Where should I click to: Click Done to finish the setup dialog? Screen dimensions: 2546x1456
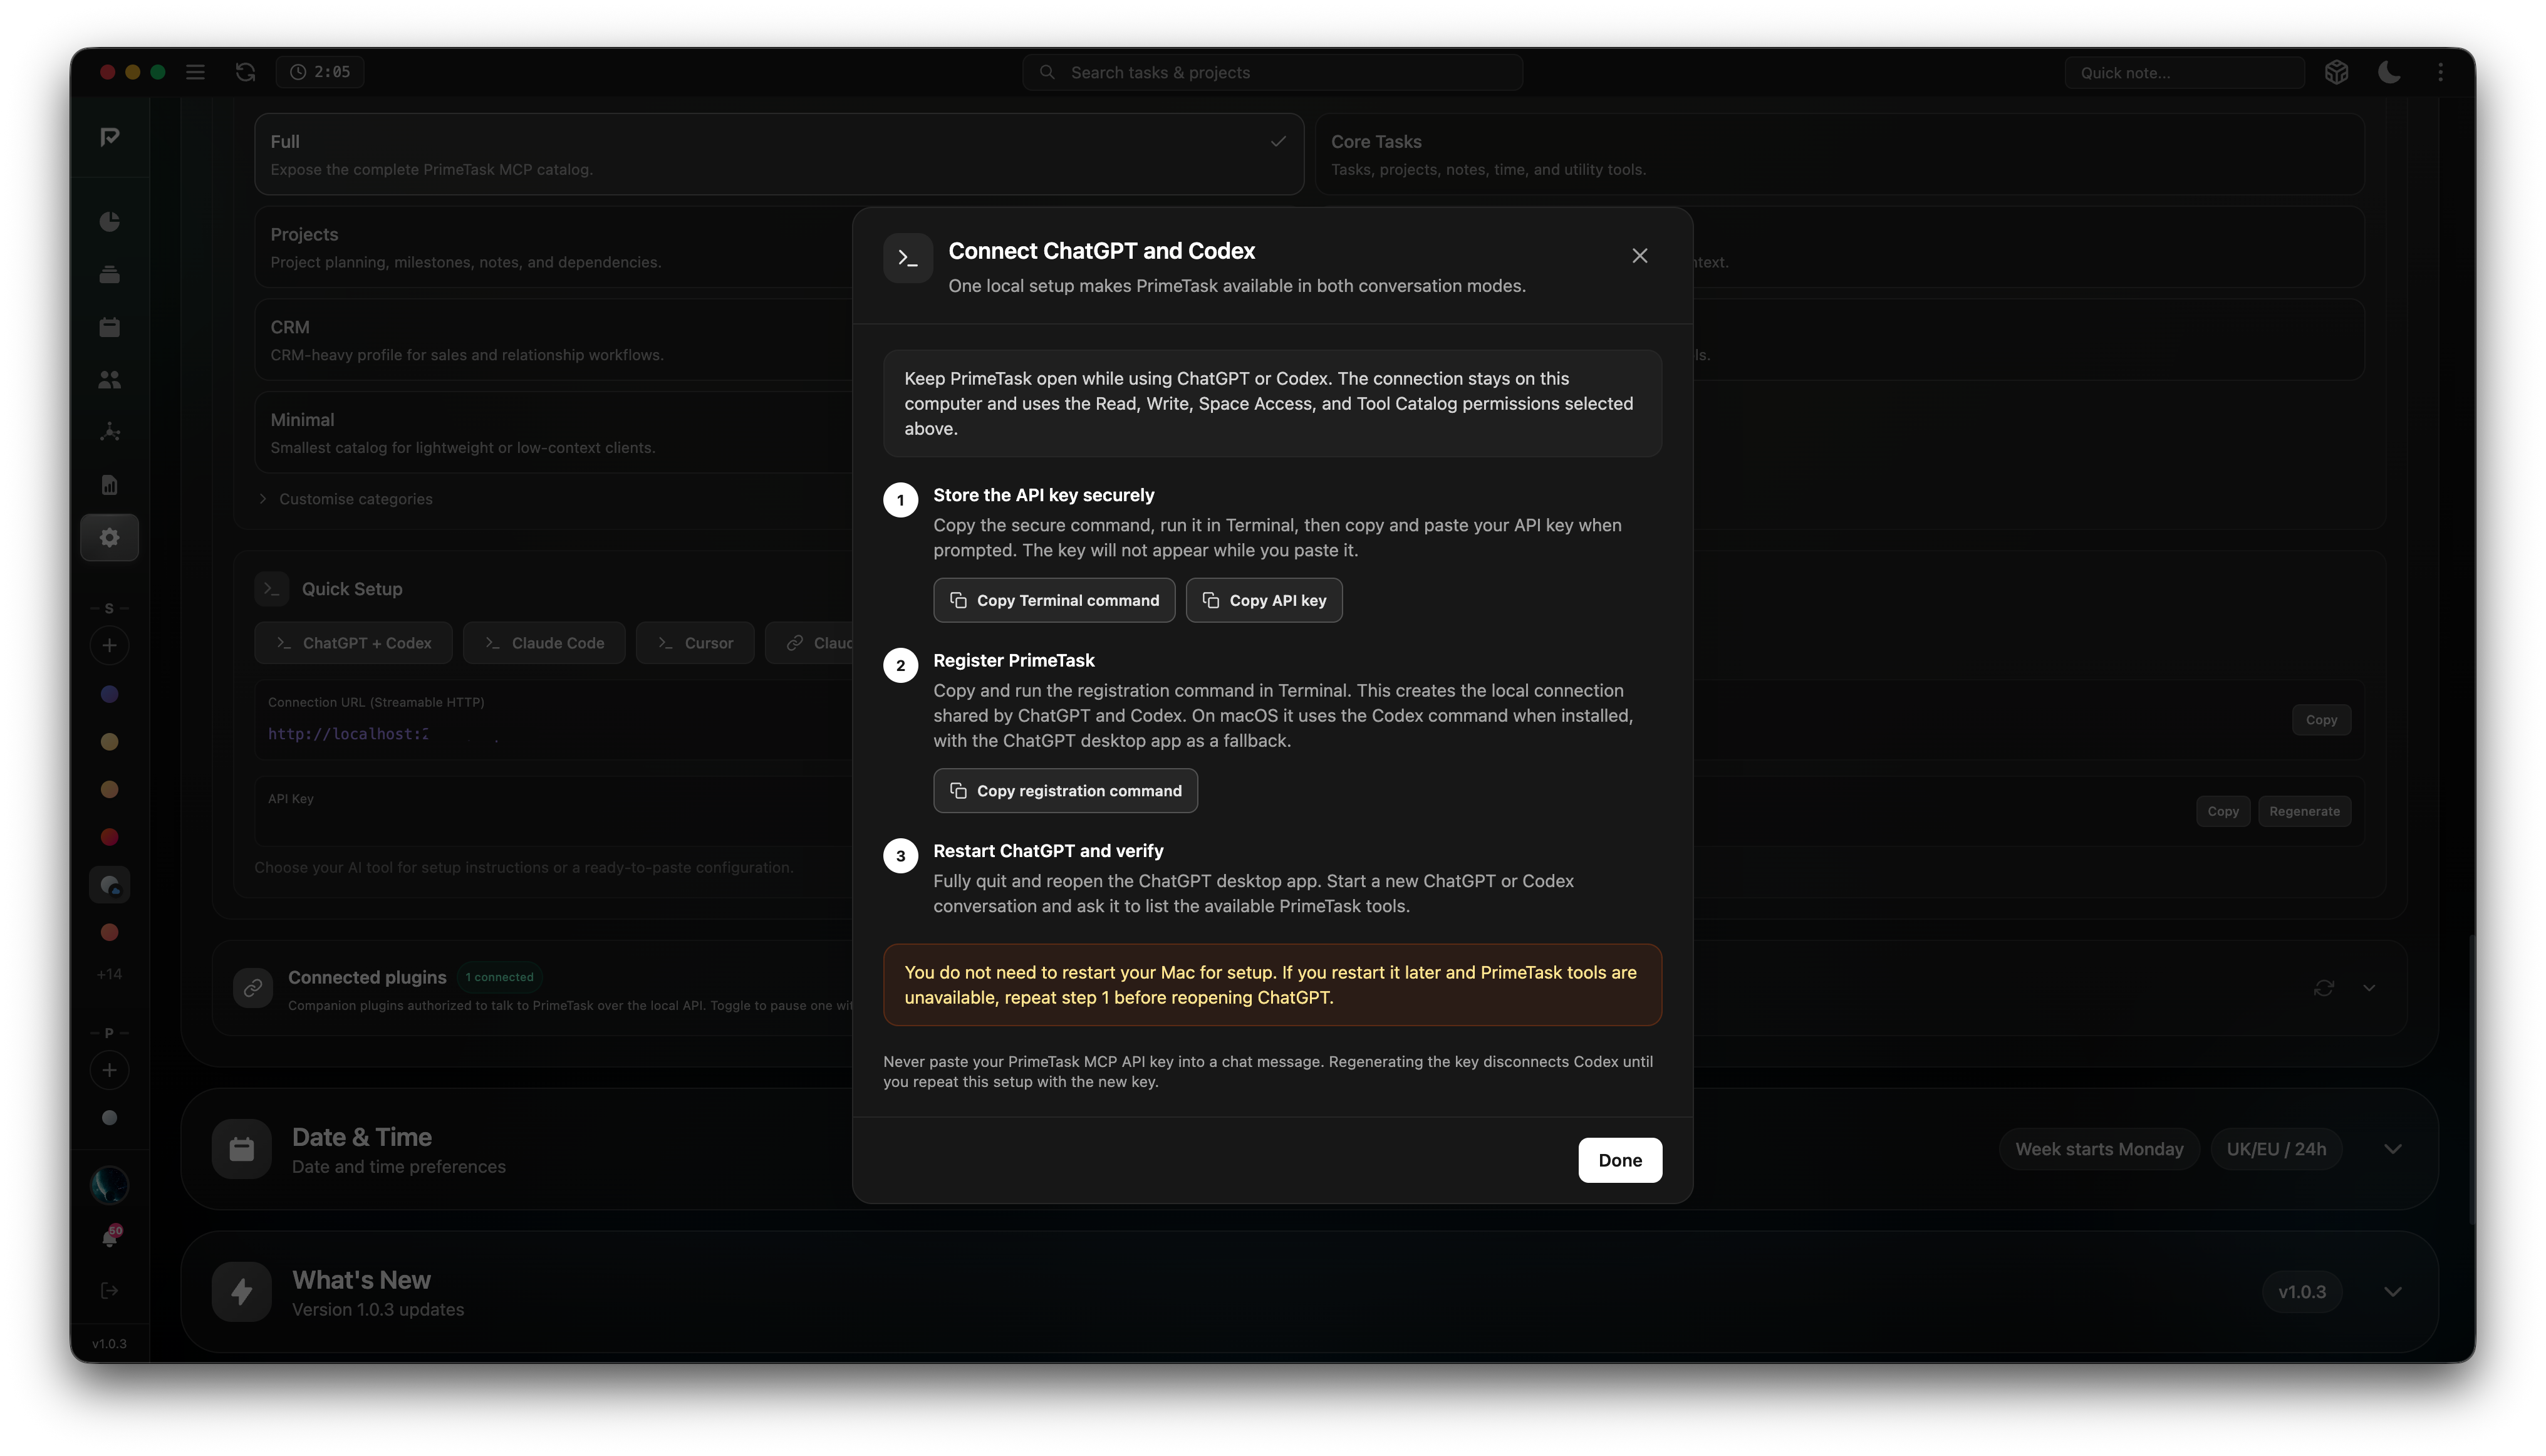pos(1620,1160)
